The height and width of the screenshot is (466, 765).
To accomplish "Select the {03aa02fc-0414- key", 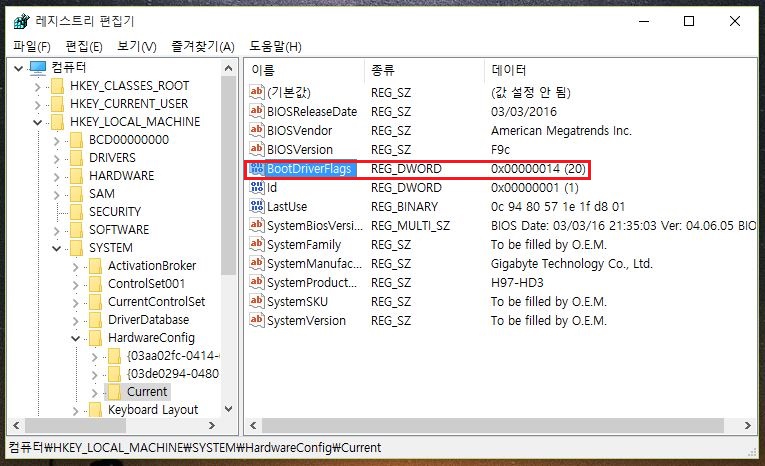I will (x=173, y=356).
